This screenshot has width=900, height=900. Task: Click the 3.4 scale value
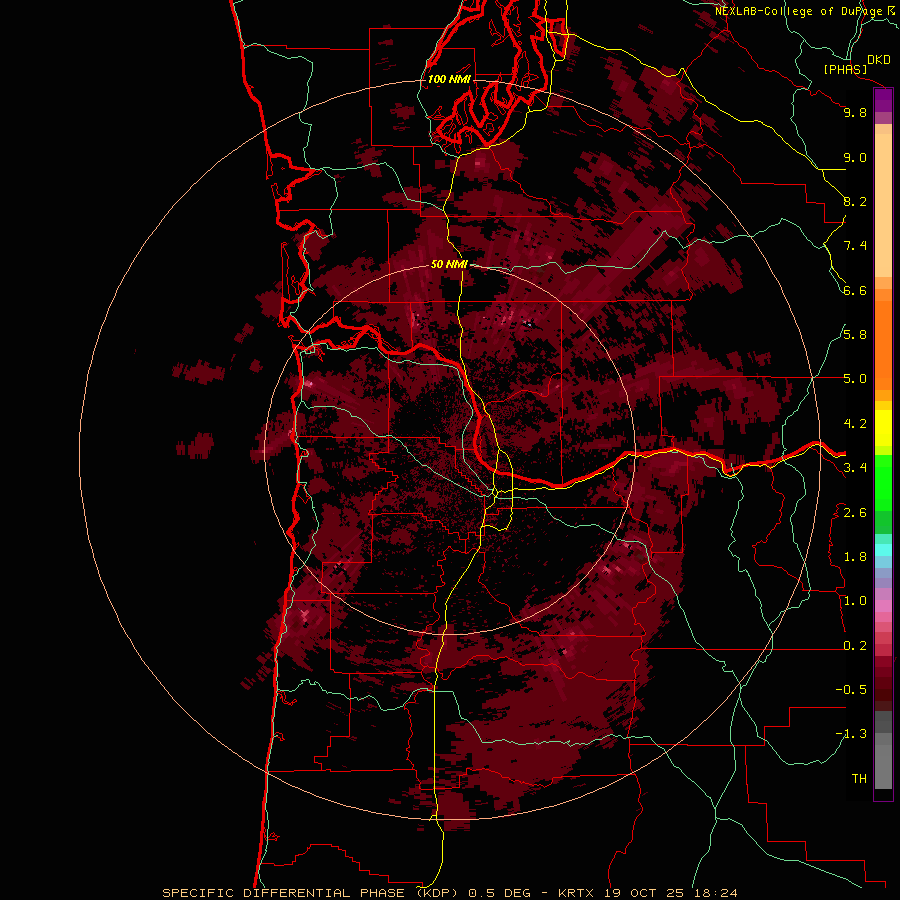(x=855, y=468)
